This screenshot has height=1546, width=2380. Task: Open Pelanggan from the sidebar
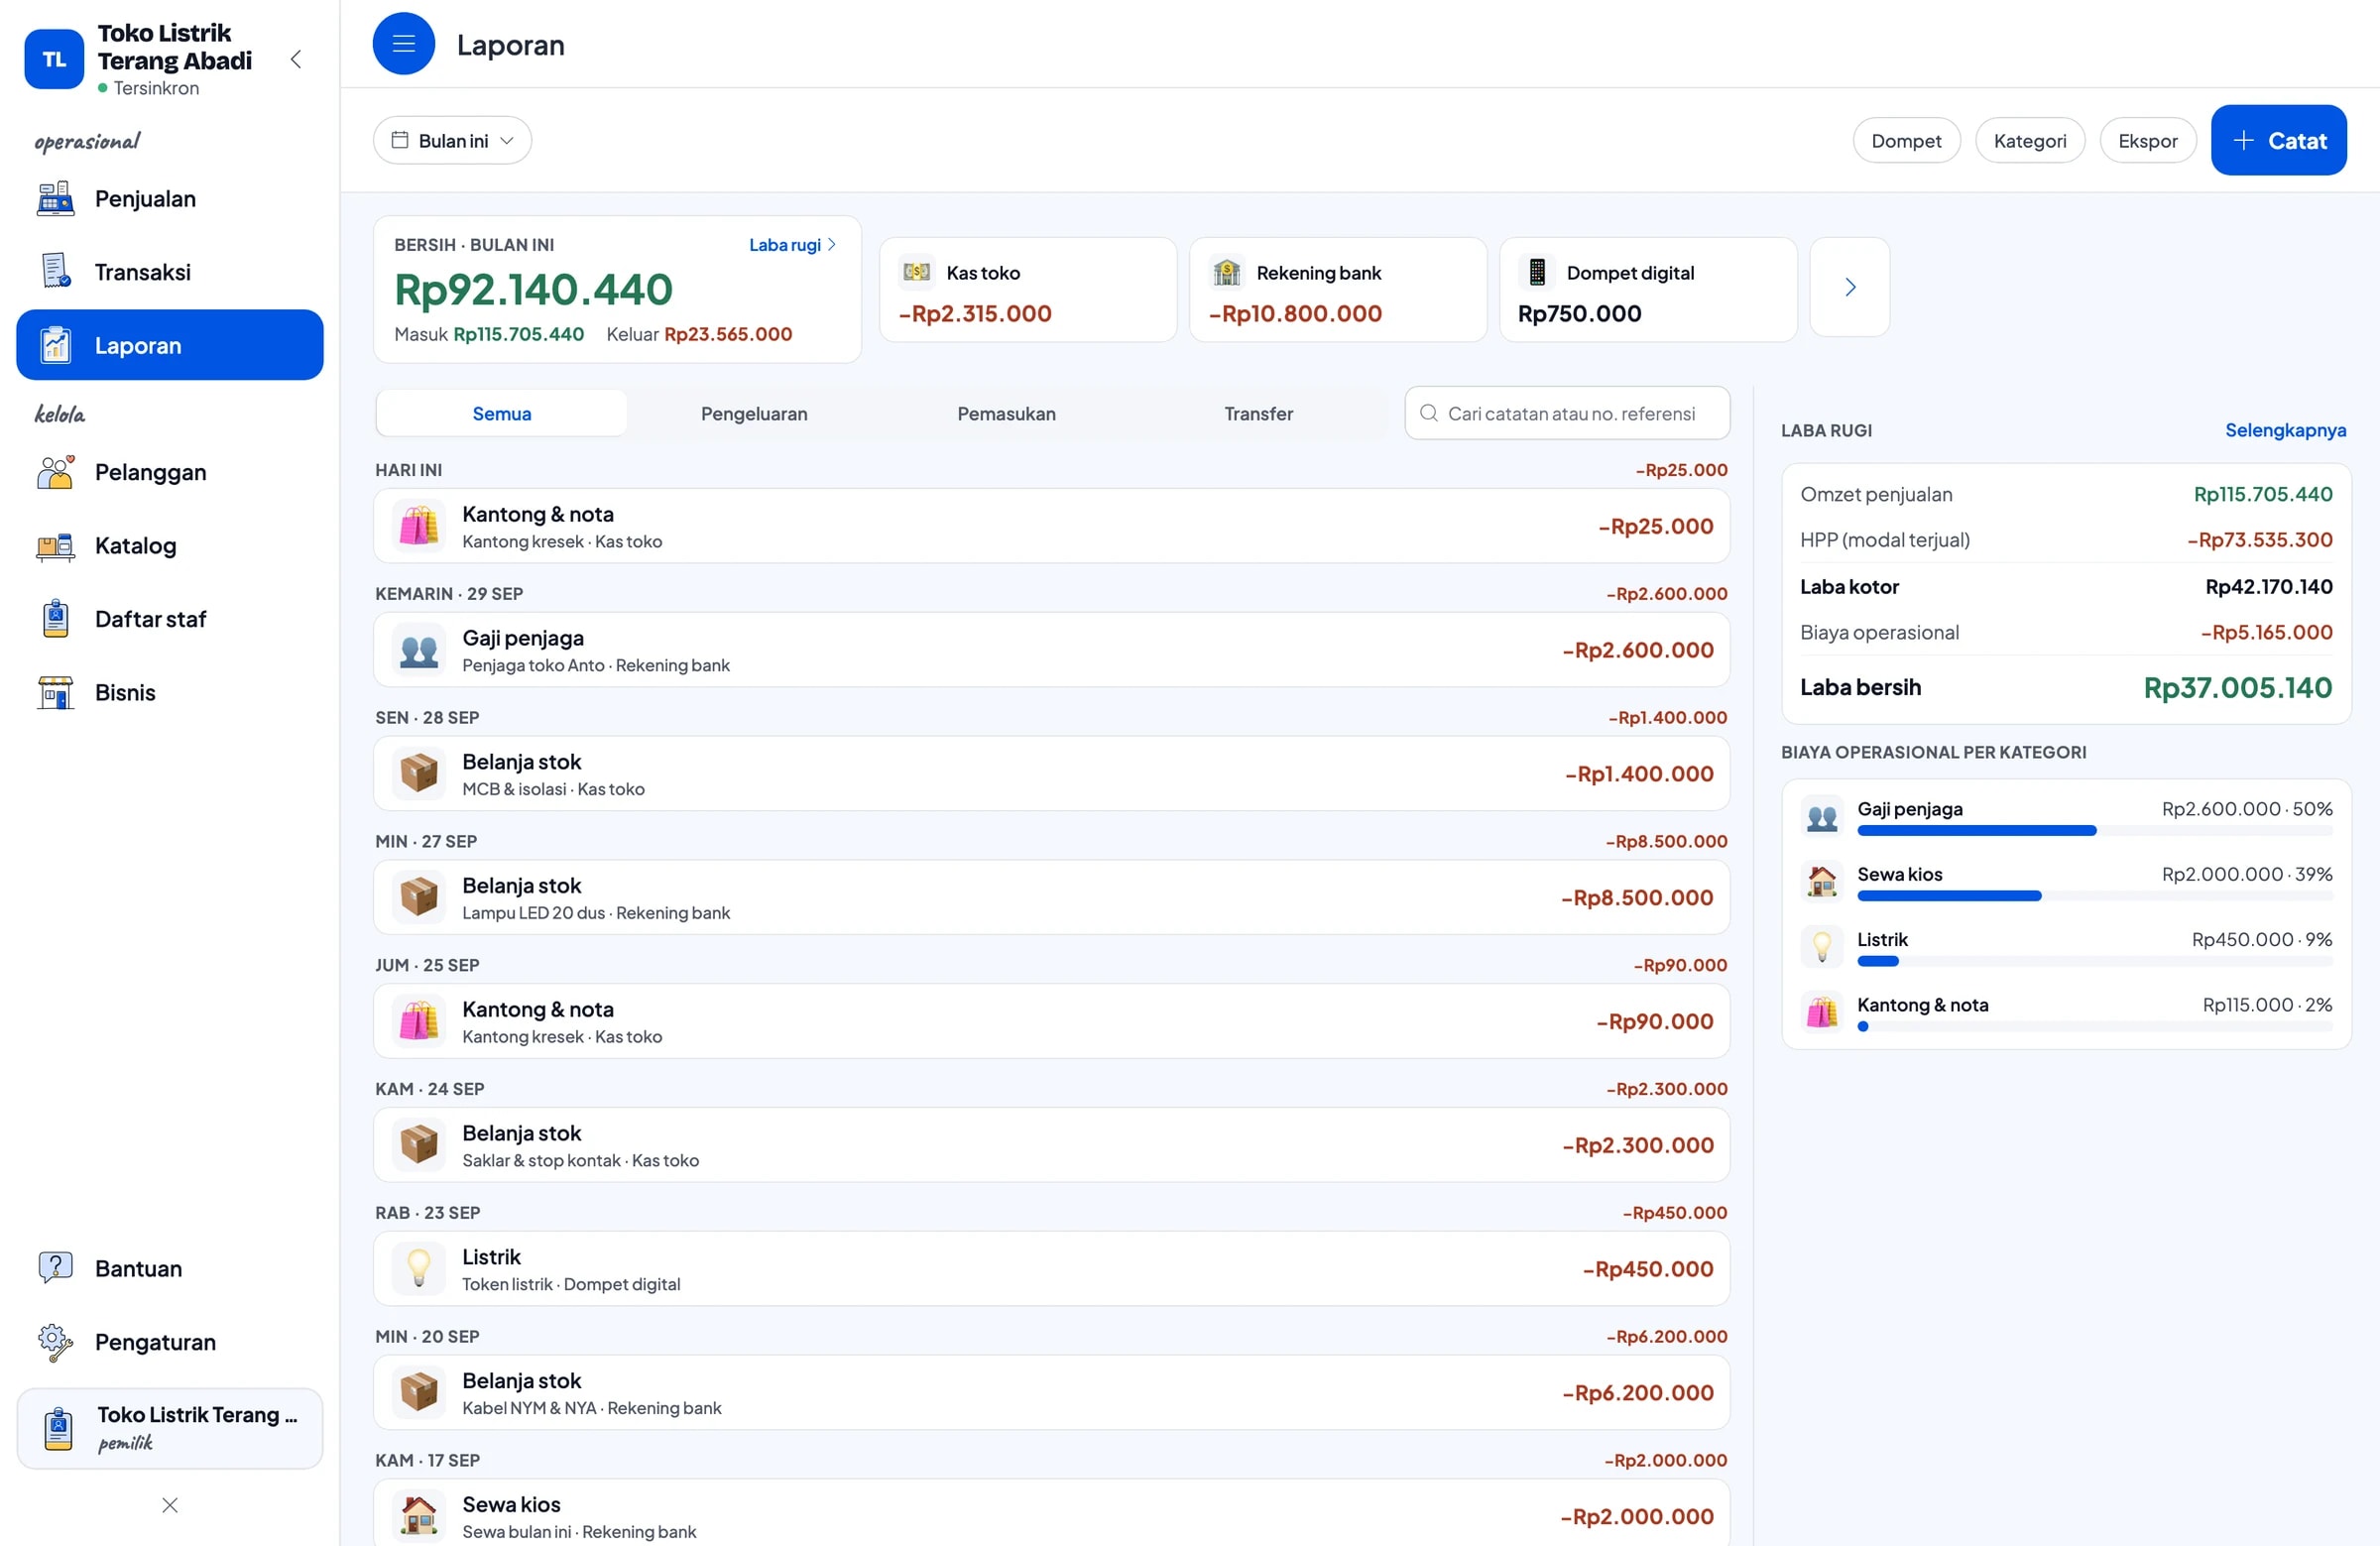point(169,472)
